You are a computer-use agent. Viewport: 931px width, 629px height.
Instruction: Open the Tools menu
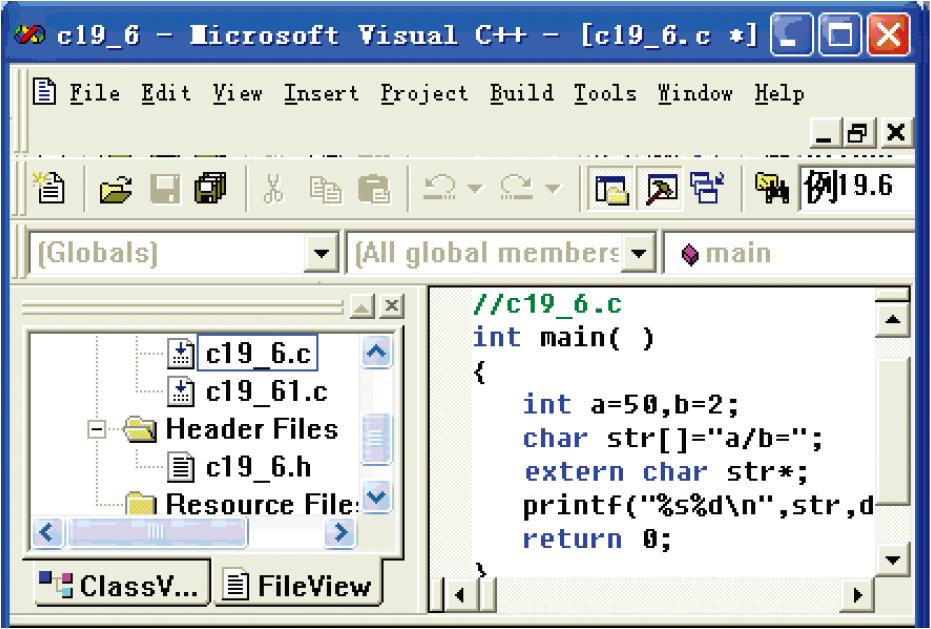click(605, 93)
